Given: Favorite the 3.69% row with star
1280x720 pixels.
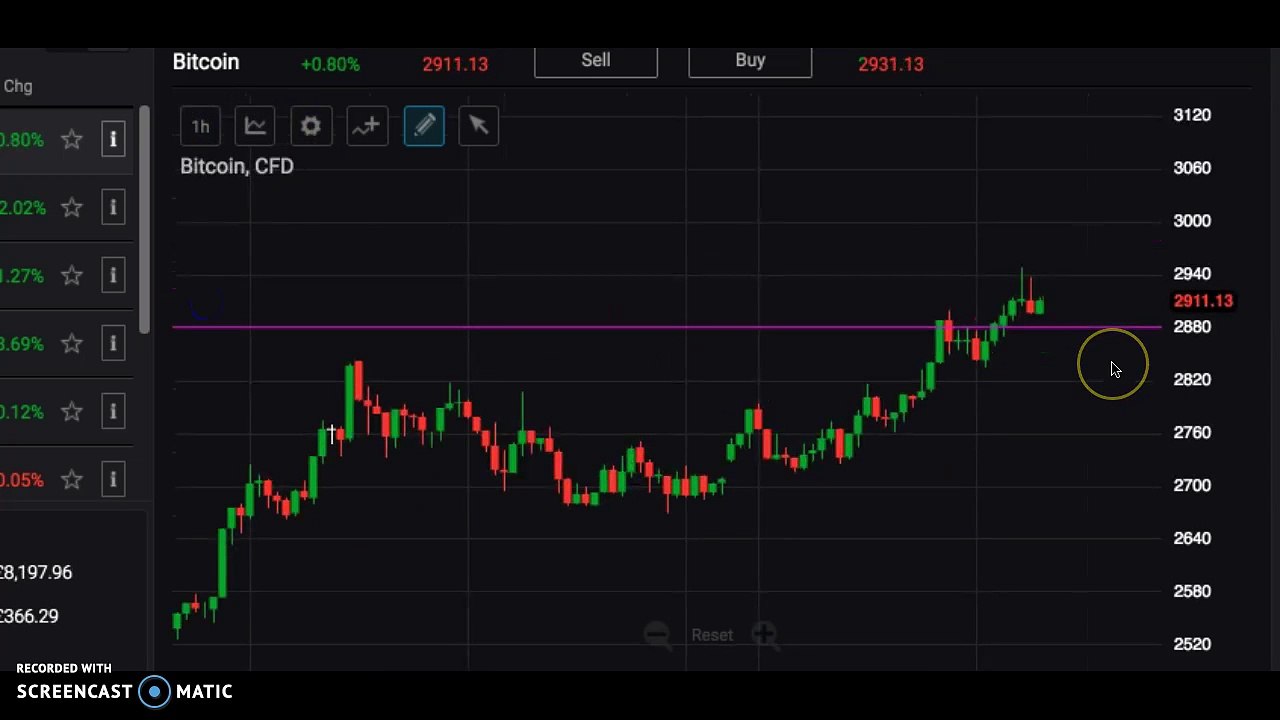Looking at the screenshot, I should coord(72,344).
